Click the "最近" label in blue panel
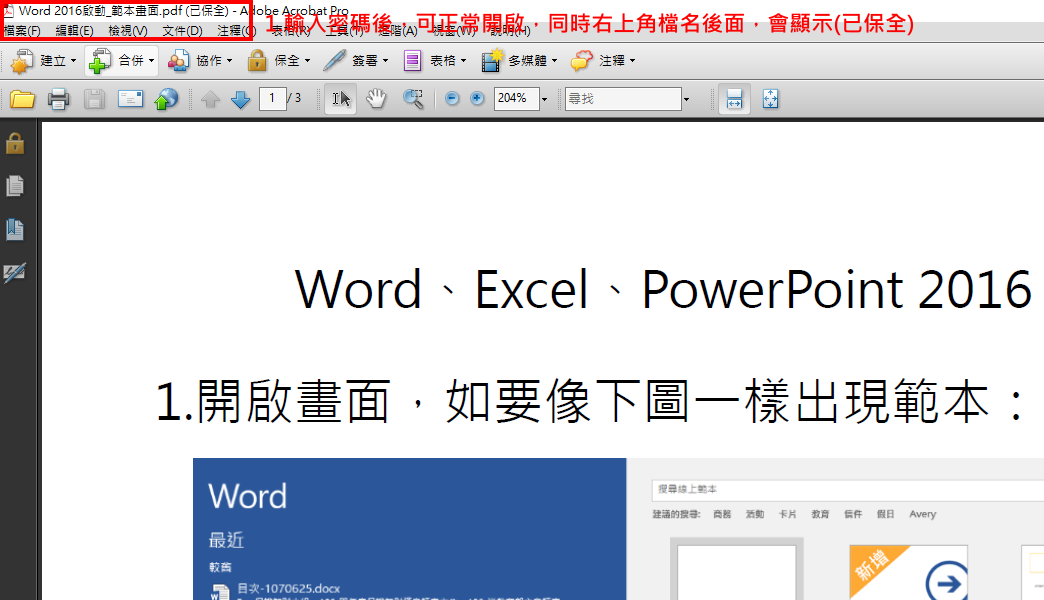This screenshot has height=600, width=1044. tap(226, 540)
